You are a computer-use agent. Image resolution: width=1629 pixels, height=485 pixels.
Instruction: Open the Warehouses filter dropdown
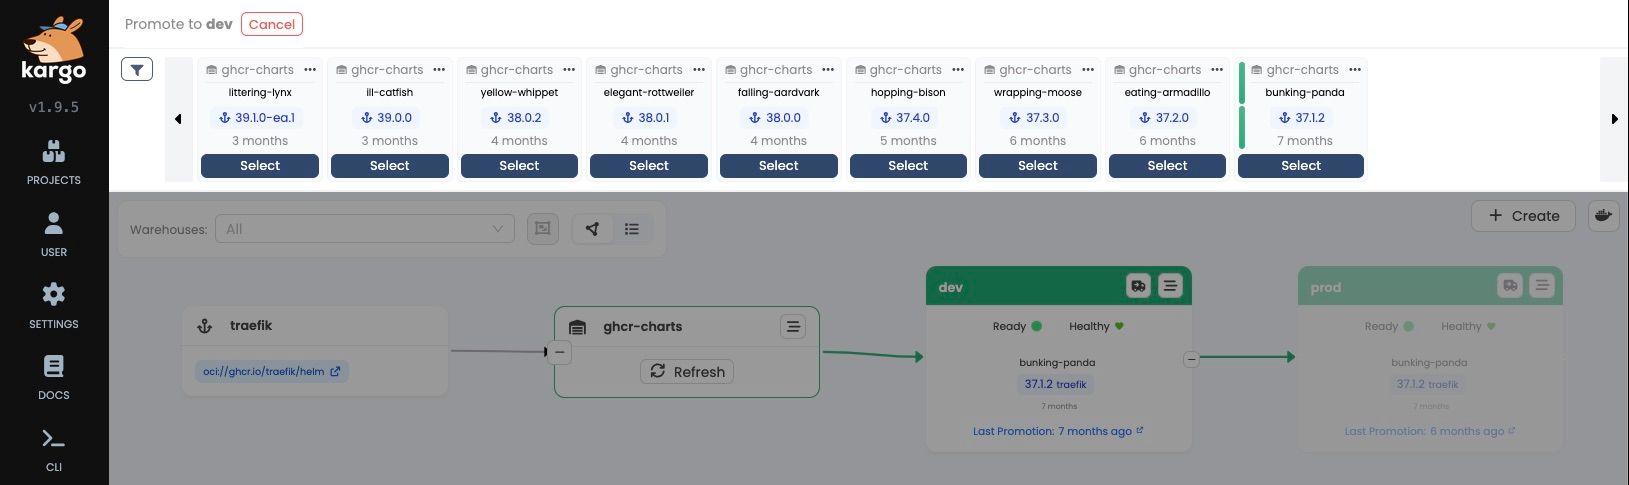coord(364,229)
